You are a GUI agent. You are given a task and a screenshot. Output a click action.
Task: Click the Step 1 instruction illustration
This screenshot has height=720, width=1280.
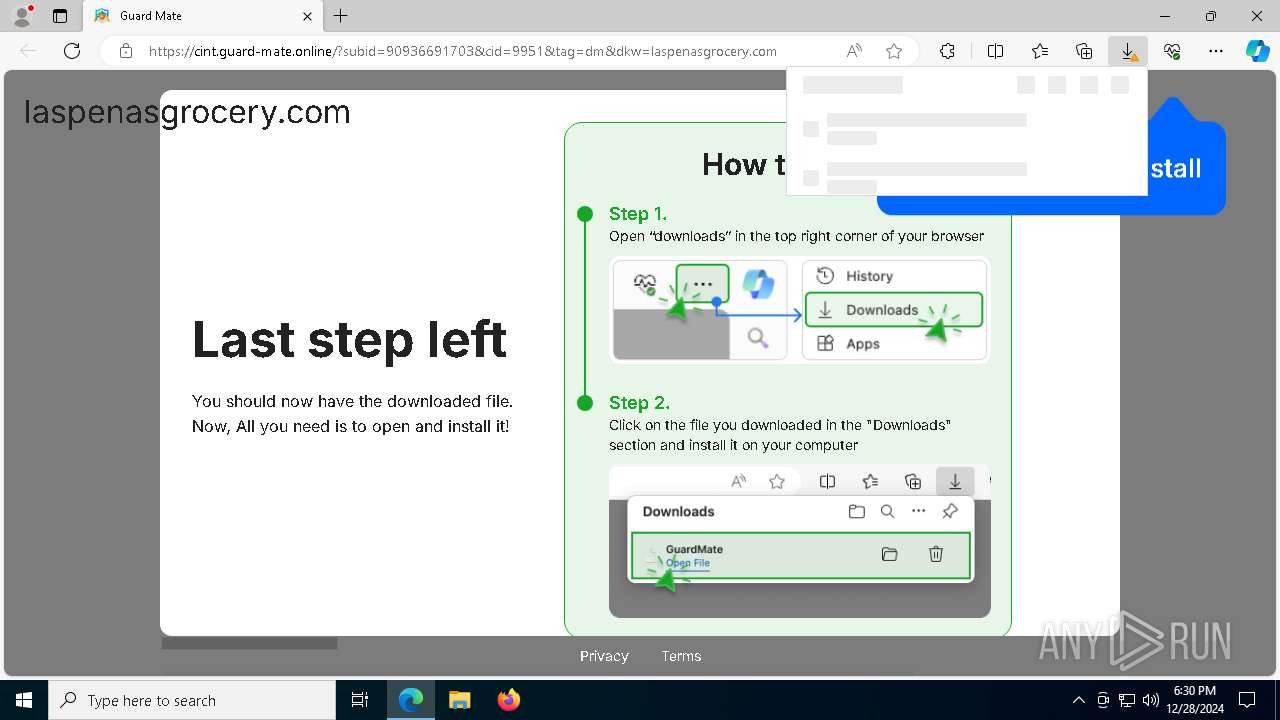[800, 310]
